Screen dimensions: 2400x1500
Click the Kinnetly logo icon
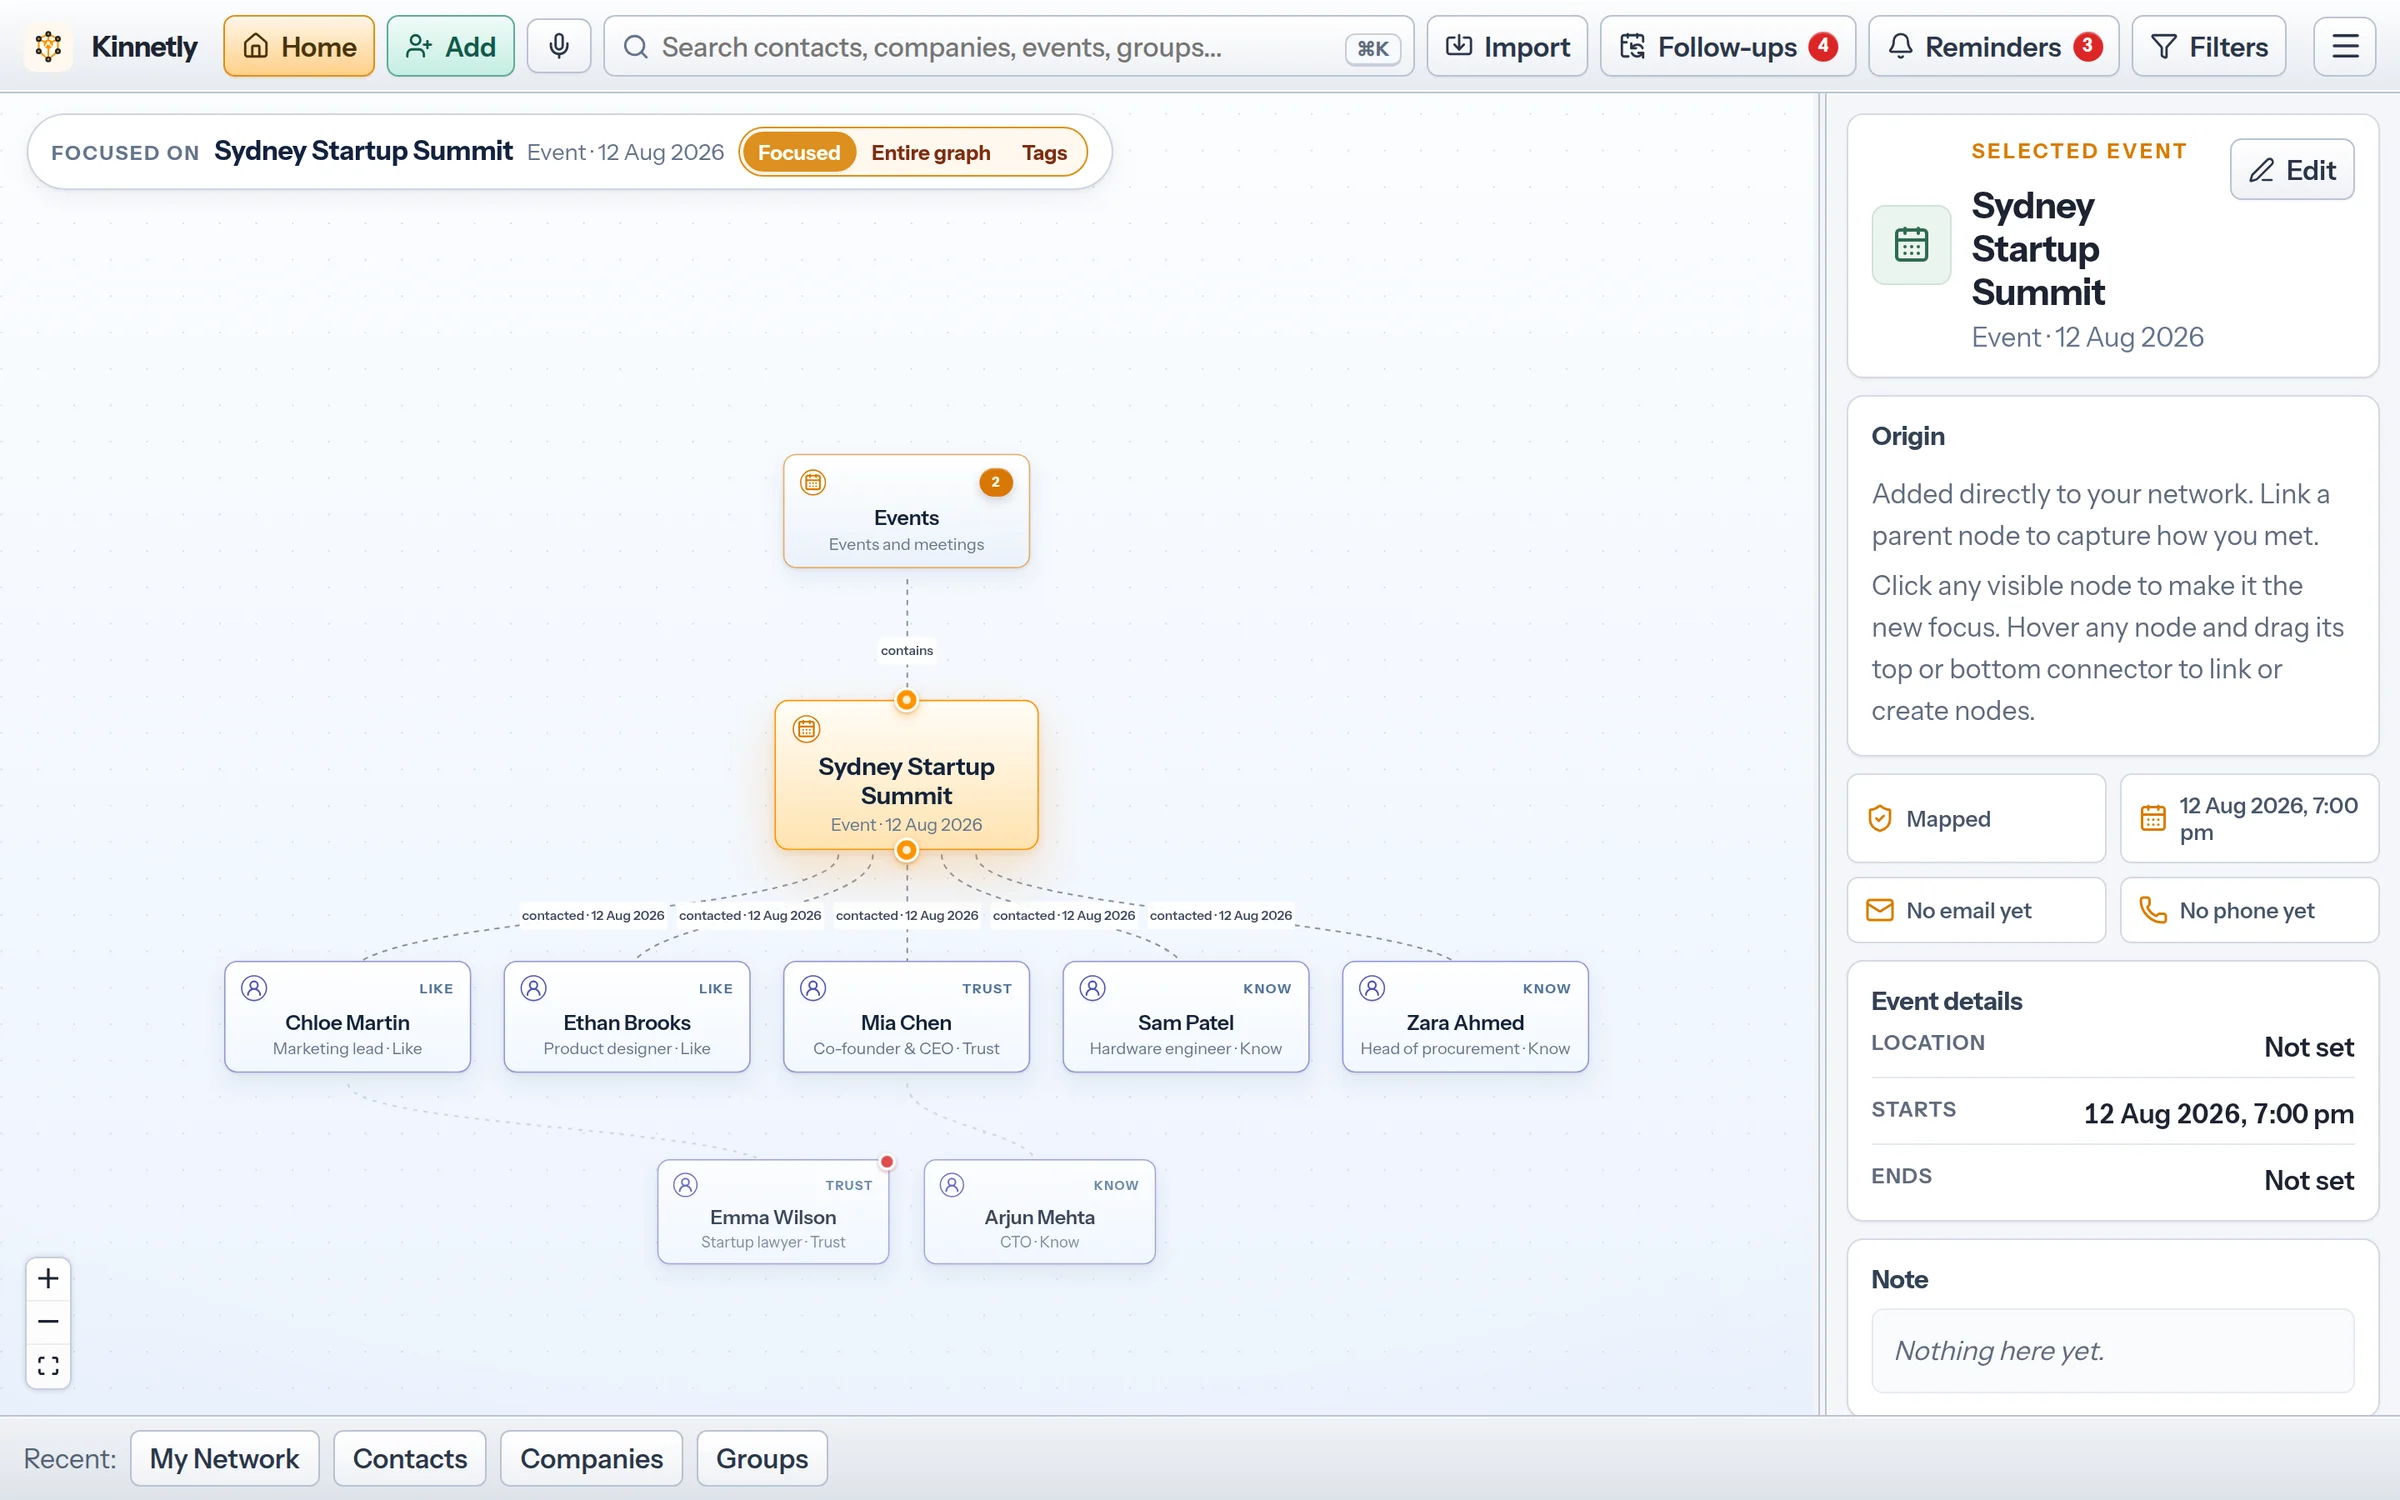[x=48, y=46]
